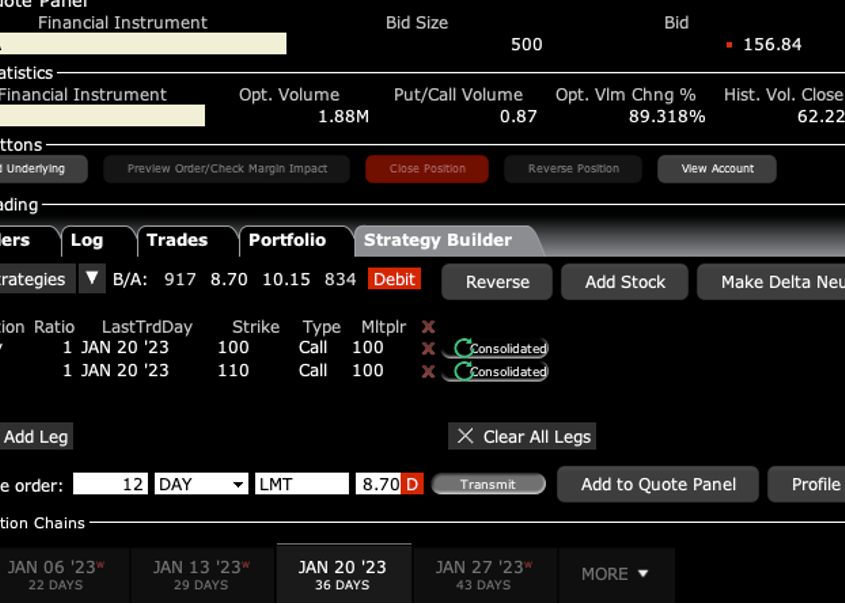Click Add to Quote Panel button

[658, 484]
